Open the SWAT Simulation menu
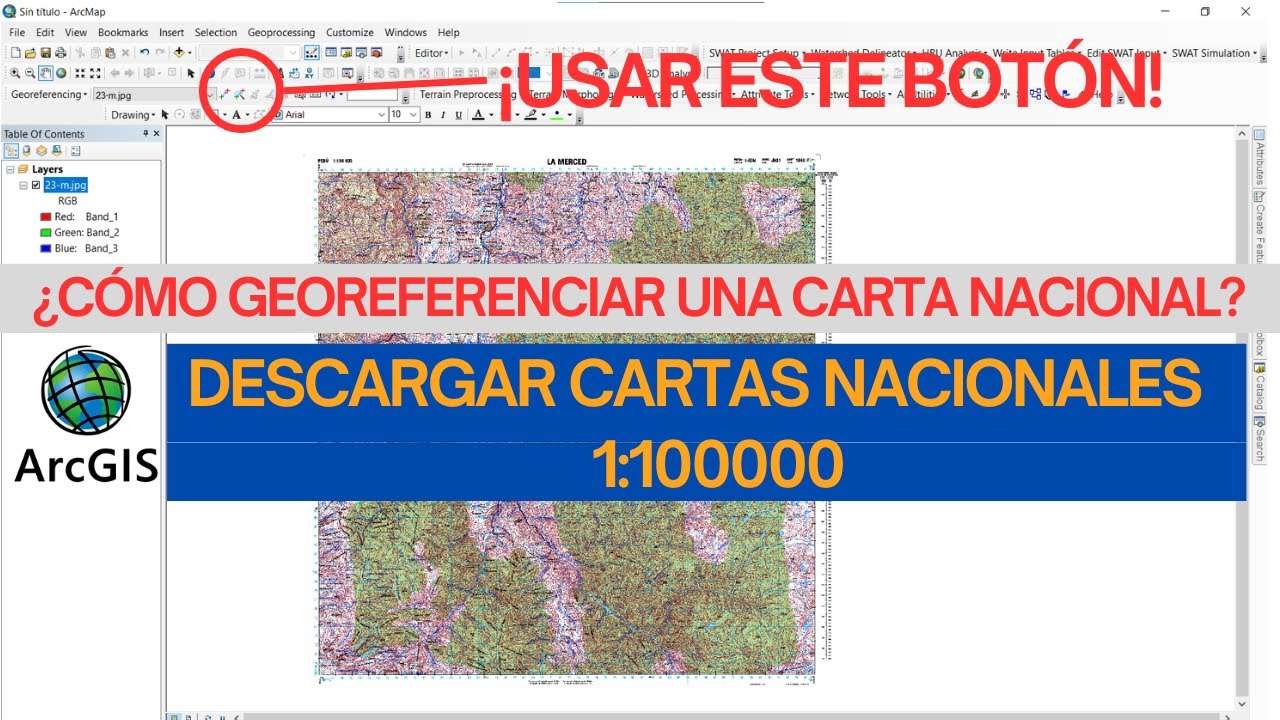The width and height of the screenshot is (1280, 720). pos(1214,53)
